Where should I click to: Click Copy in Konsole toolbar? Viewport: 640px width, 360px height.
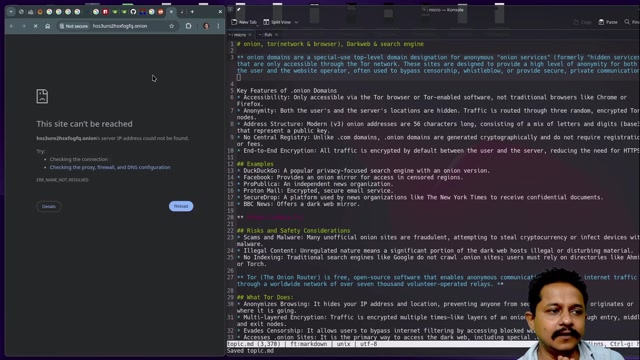point(582,22)
